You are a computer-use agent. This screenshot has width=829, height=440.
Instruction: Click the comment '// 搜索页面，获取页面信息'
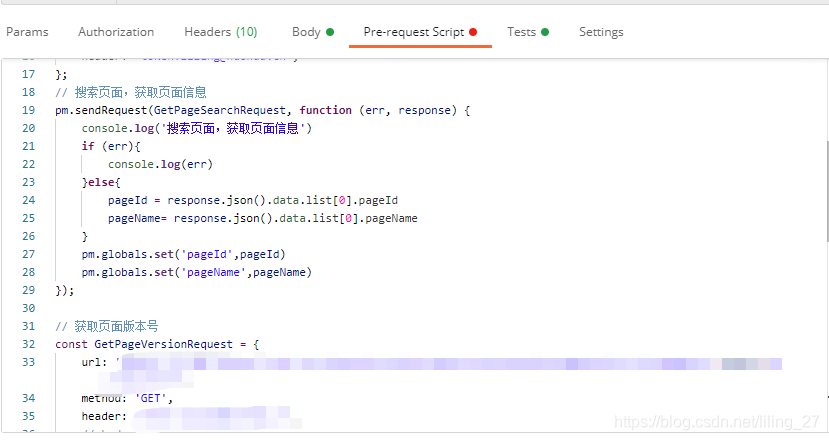pos(131,92)
